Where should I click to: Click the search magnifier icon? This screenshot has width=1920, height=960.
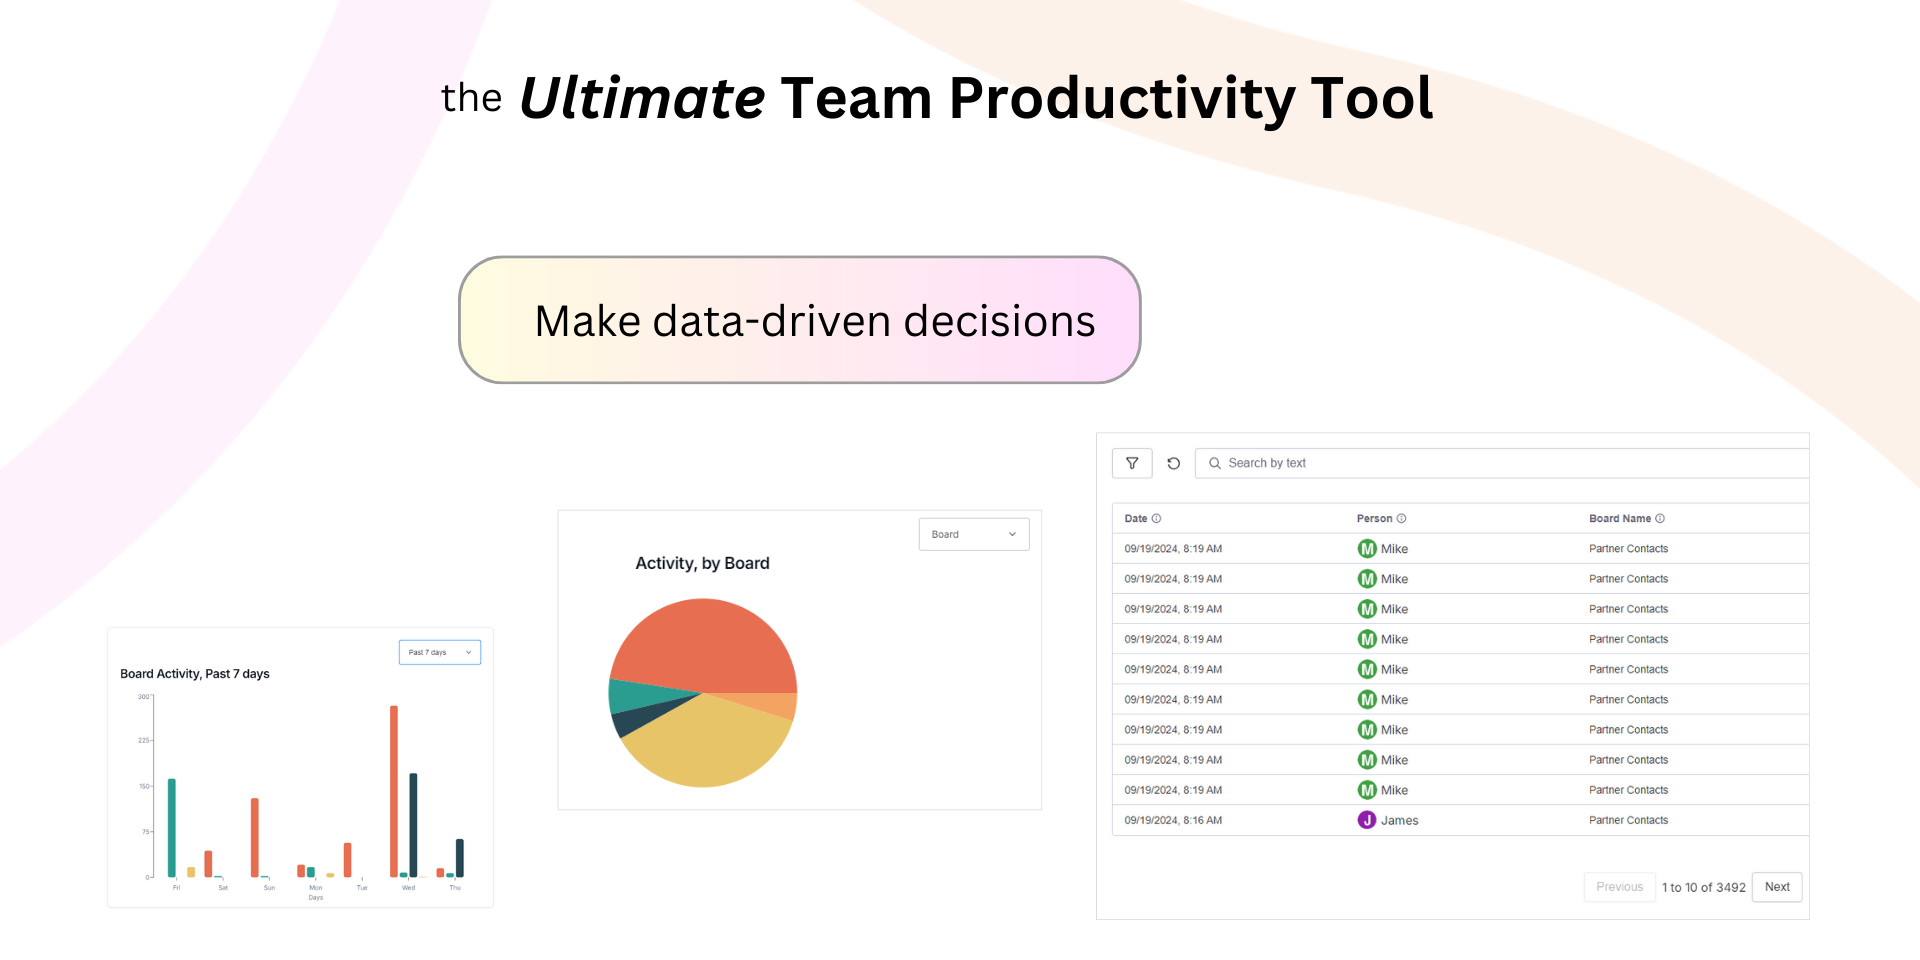click(x=1215, y=463)
